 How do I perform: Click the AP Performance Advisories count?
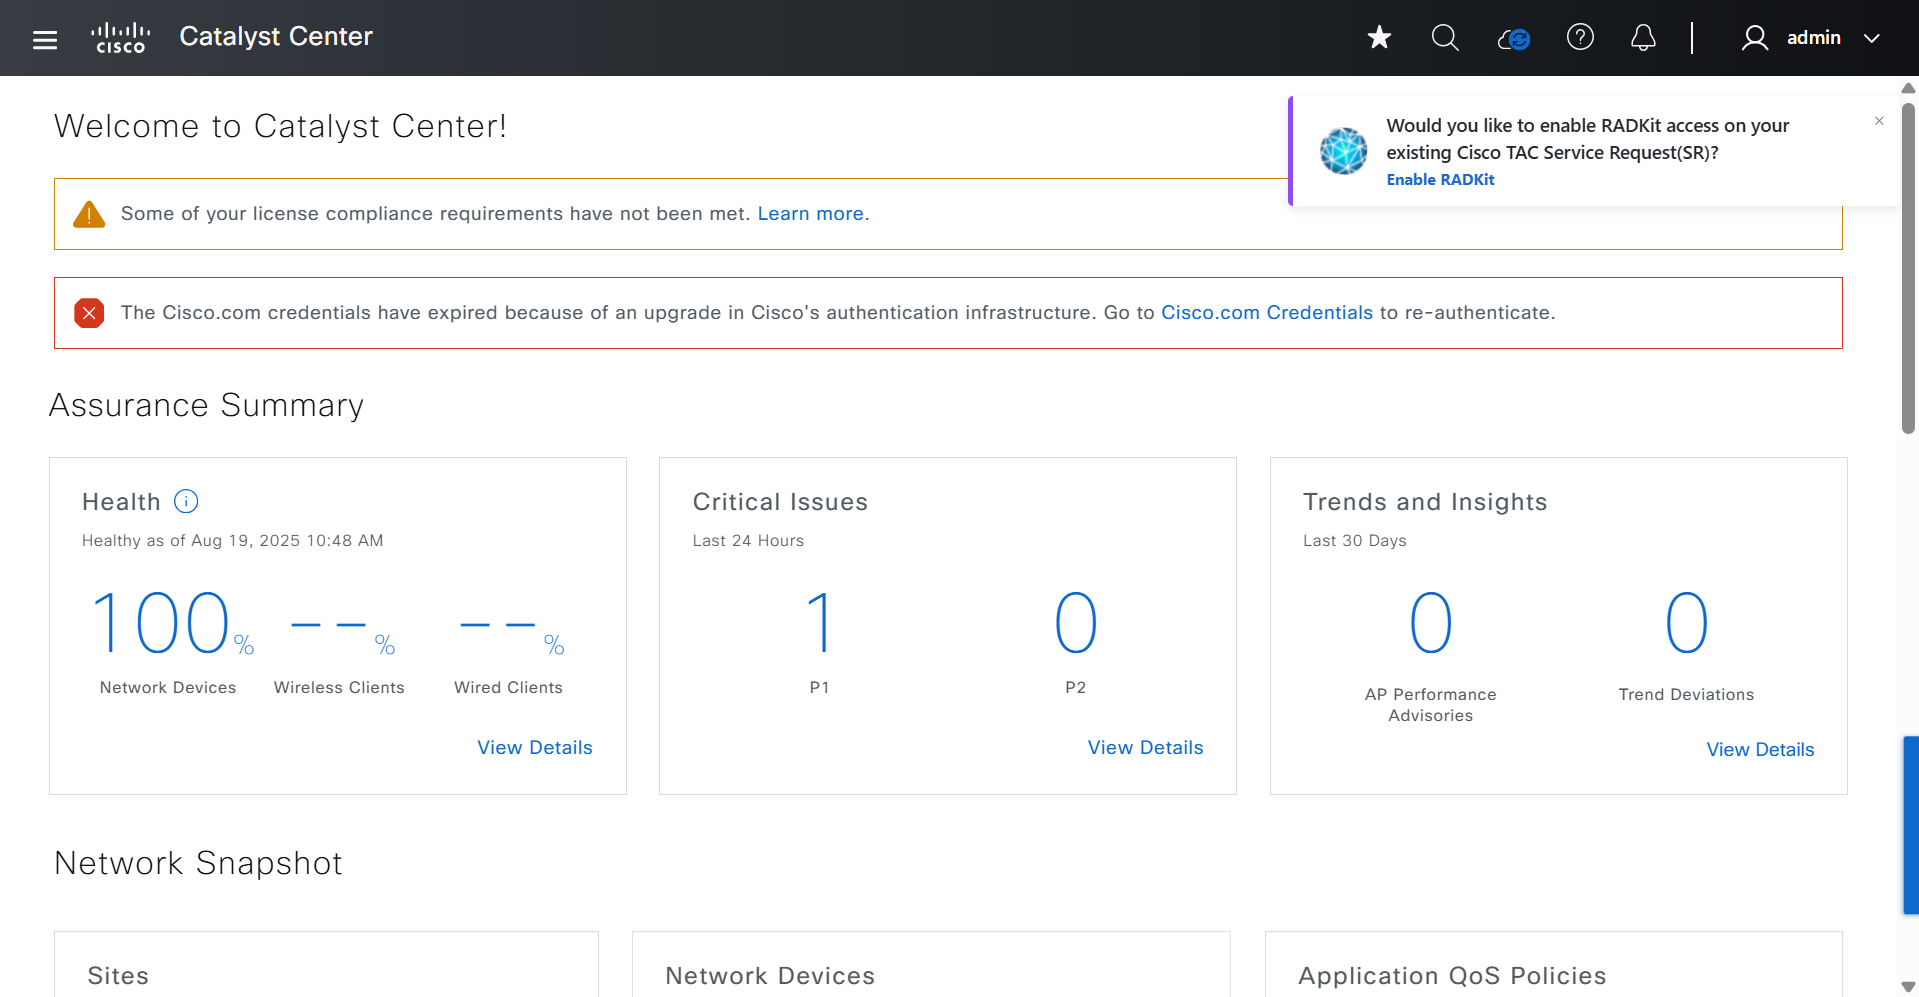(x=1431, y=623)
